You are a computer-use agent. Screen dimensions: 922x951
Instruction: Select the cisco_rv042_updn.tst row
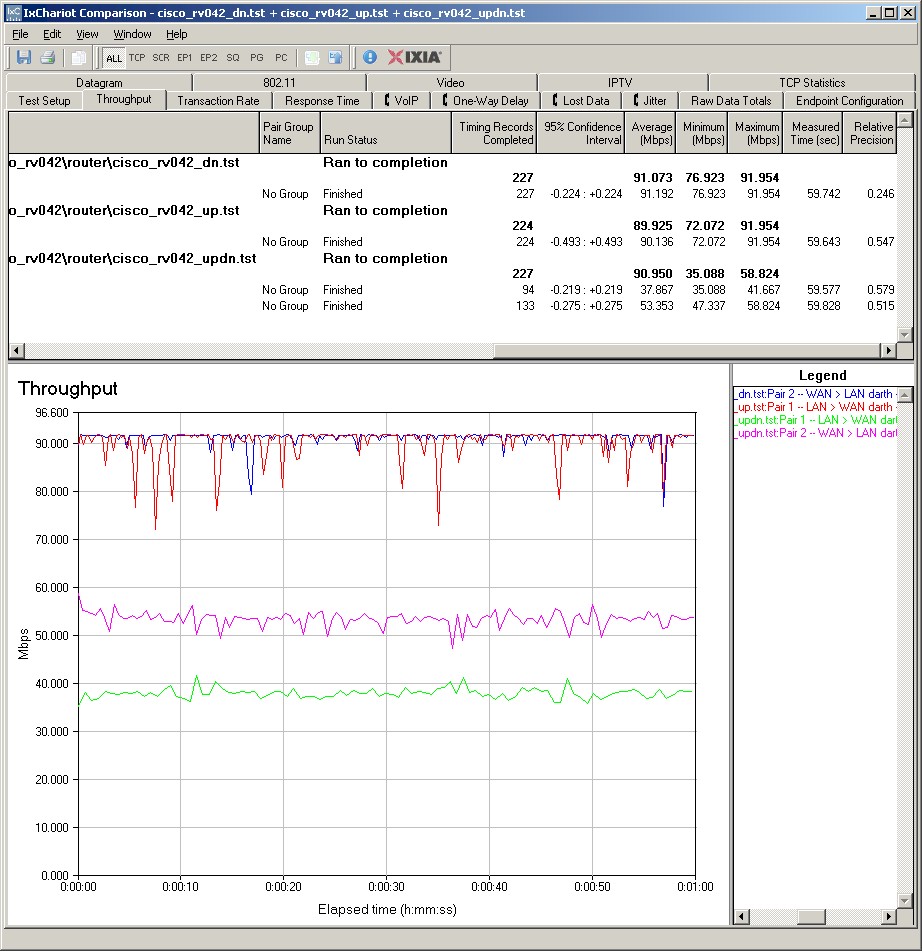click(453, 258)
